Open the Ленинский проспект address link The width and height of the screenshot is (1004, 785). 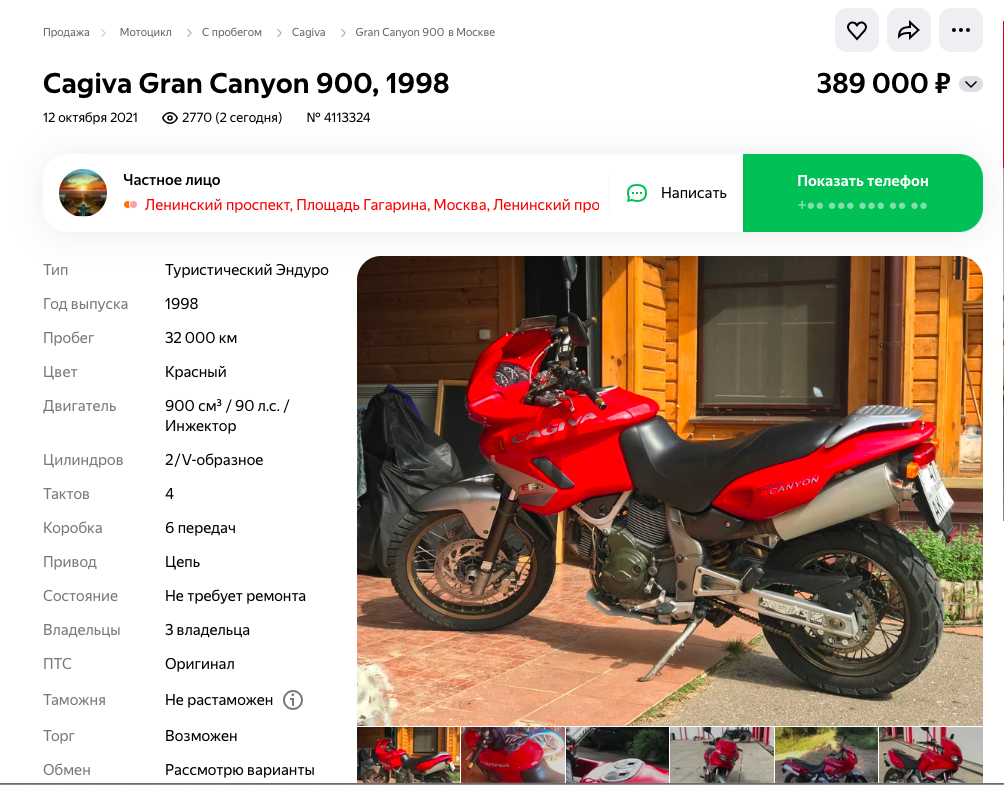tap(372, 205)
